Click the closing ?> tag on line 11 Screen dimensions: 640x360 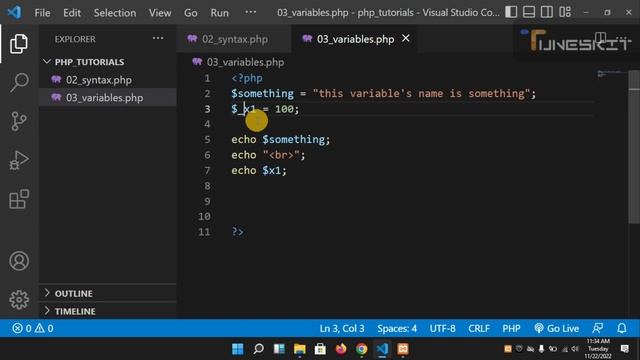pos(237,232)
